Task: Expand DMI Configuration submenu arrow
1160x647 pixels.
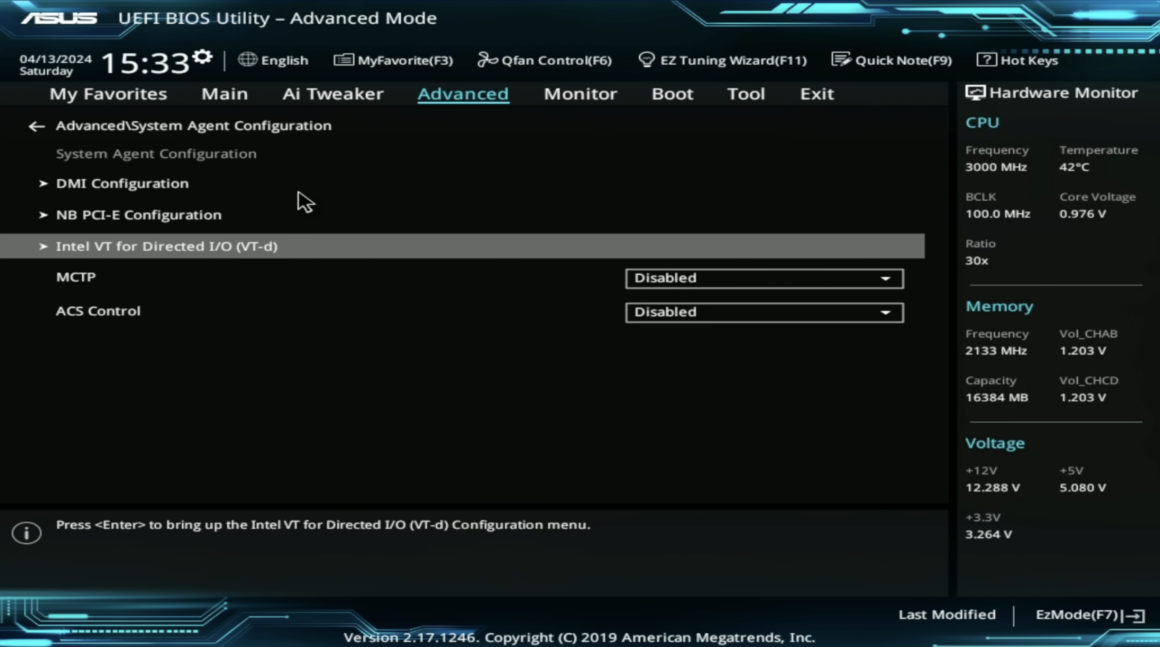Action: pyautogui.click(x=43, y=183)
